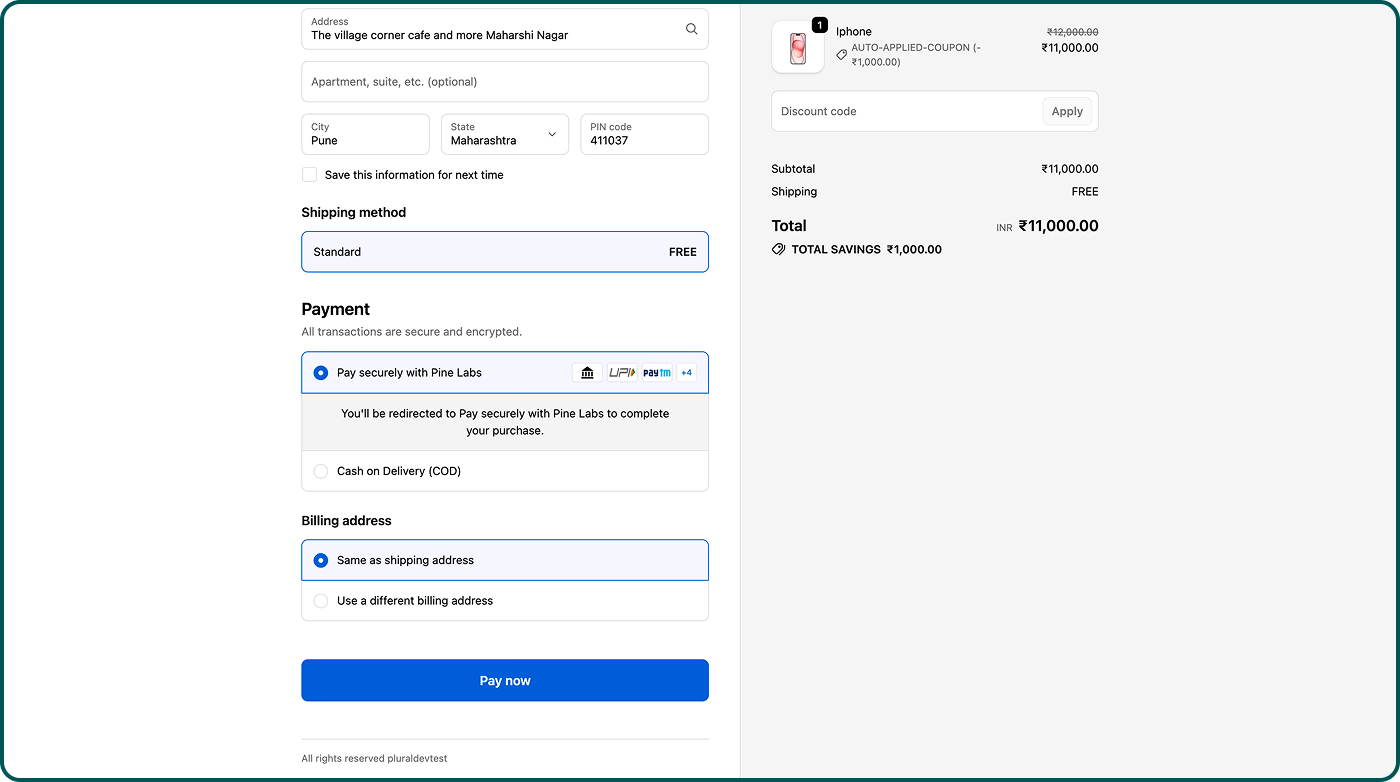Click the Payment section heading
Screen dimensions: 1400x782
(336, 309)
